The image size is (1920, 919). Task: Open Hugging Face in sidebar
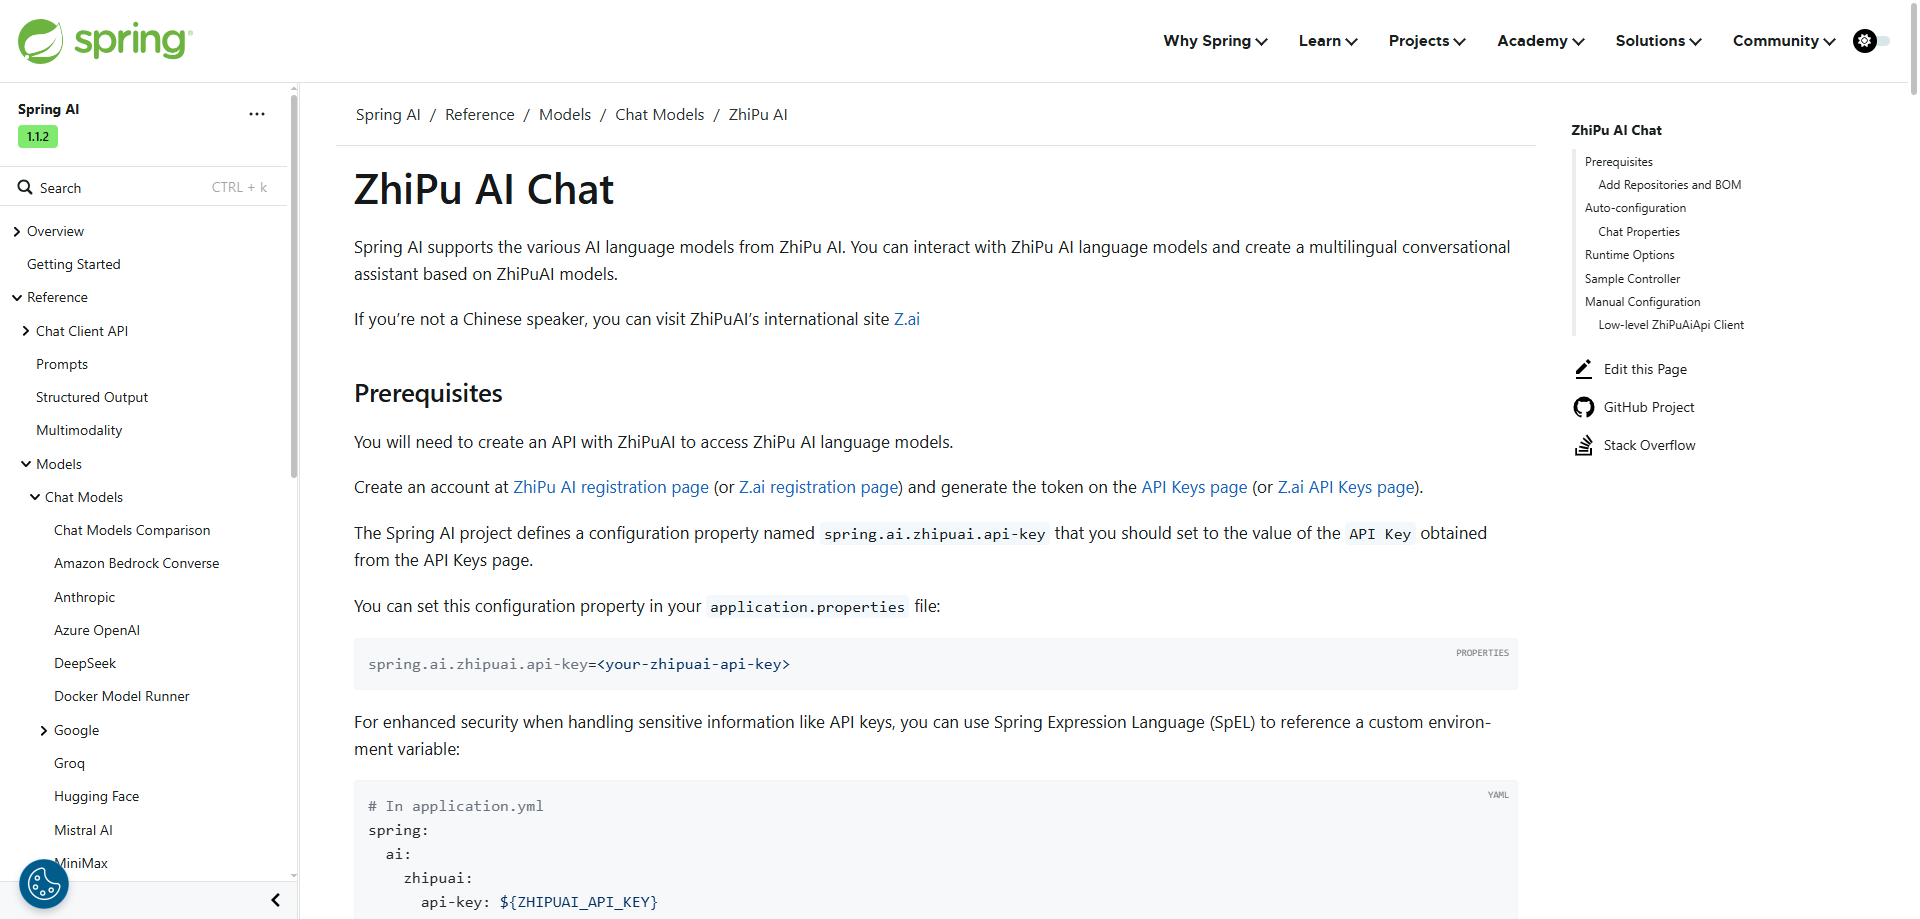pos(97,796)
